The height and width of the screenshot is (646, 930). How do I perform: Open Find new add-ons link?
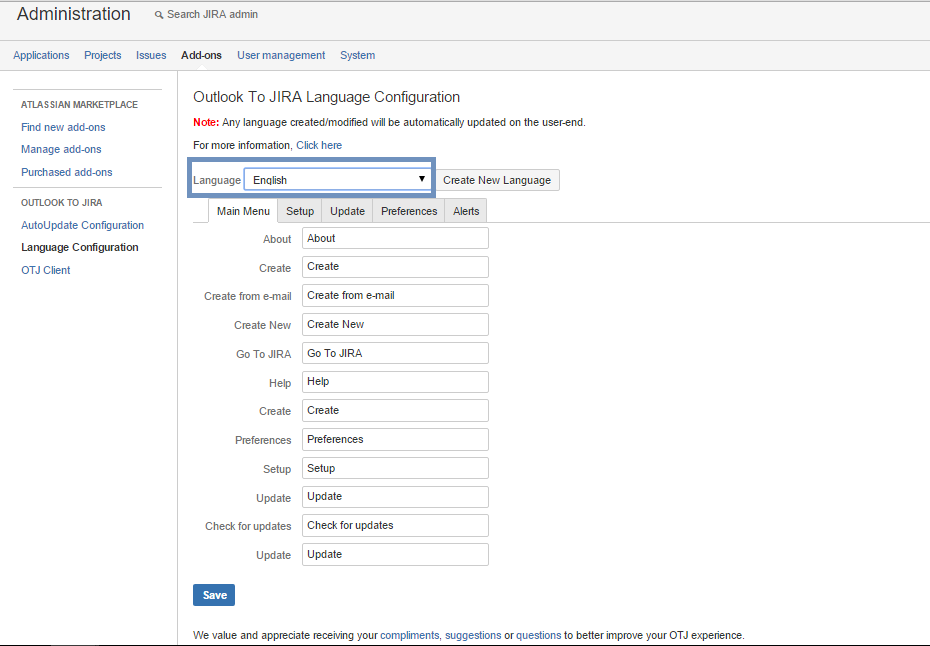[x=63, y=127]
